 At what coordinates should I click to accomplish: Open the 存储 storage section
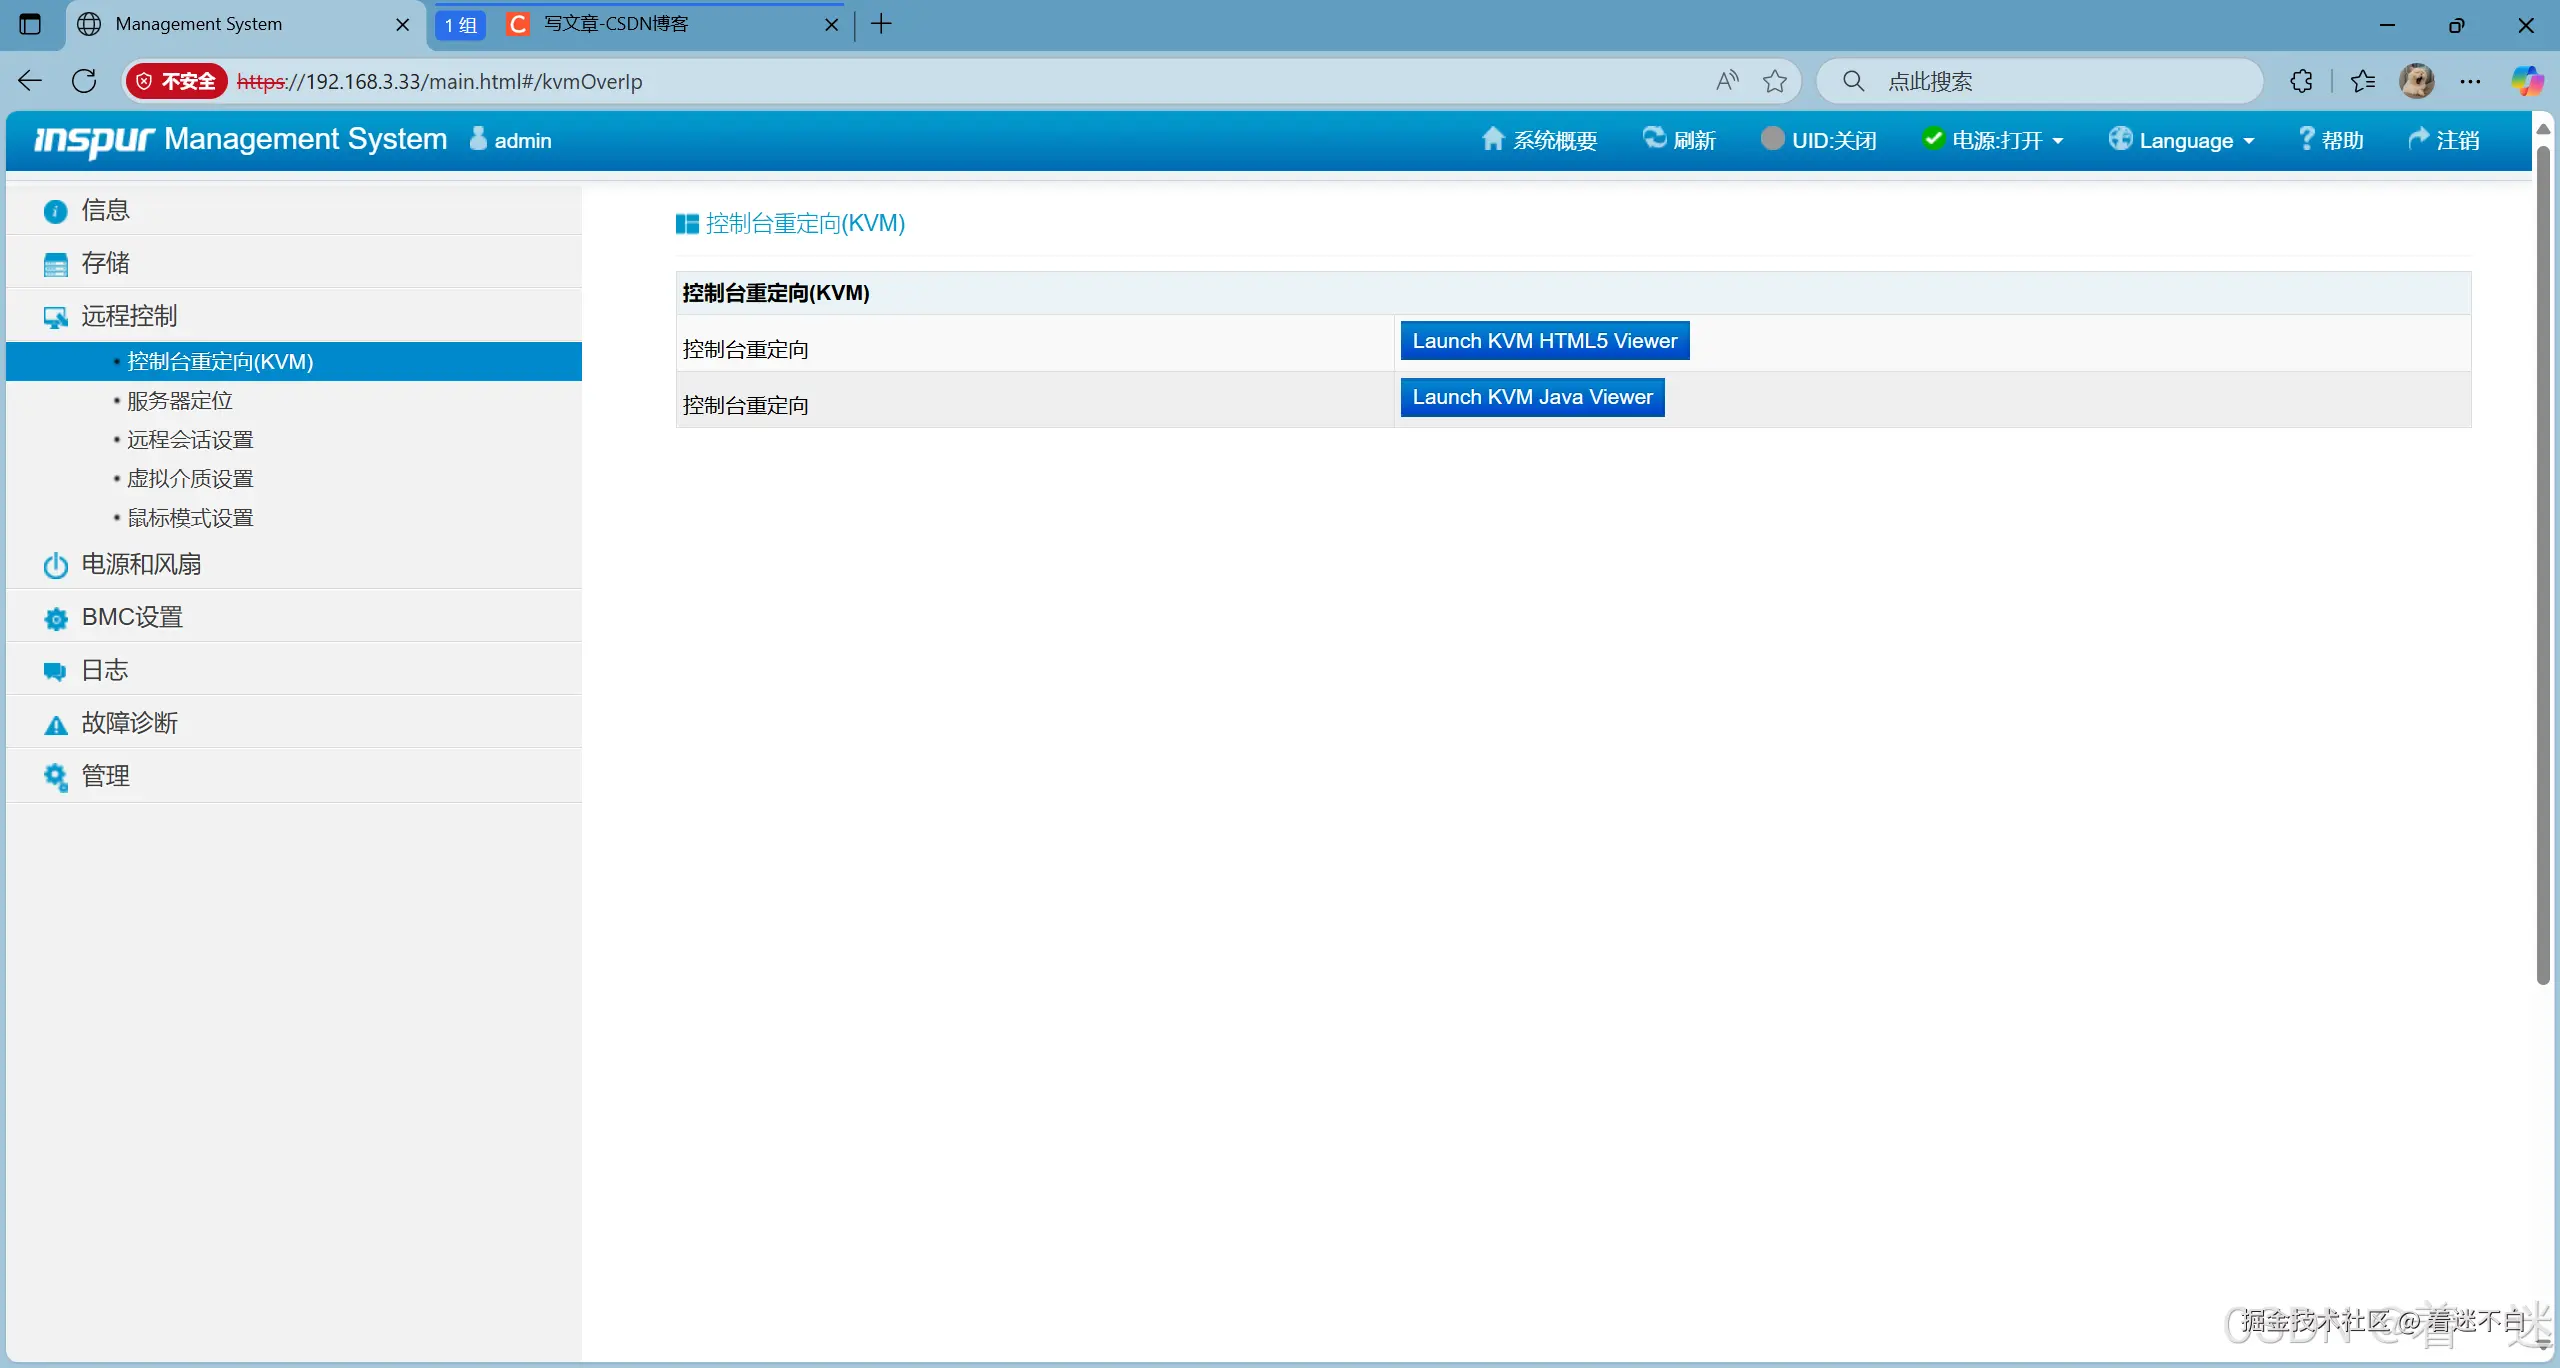(105, 263)
